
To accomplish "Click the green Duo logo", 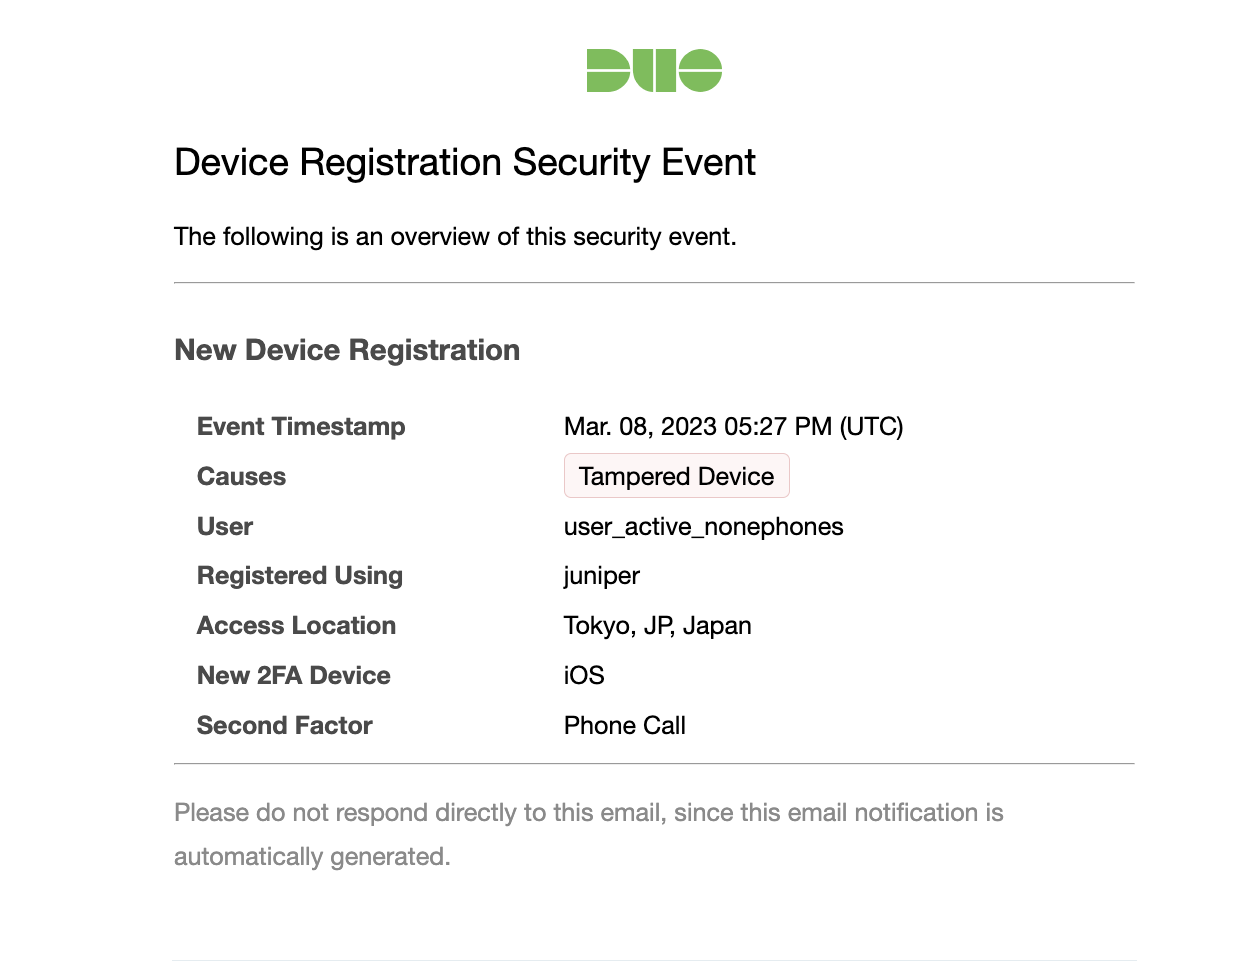I will pyautogui.click(x=654, y=71).
